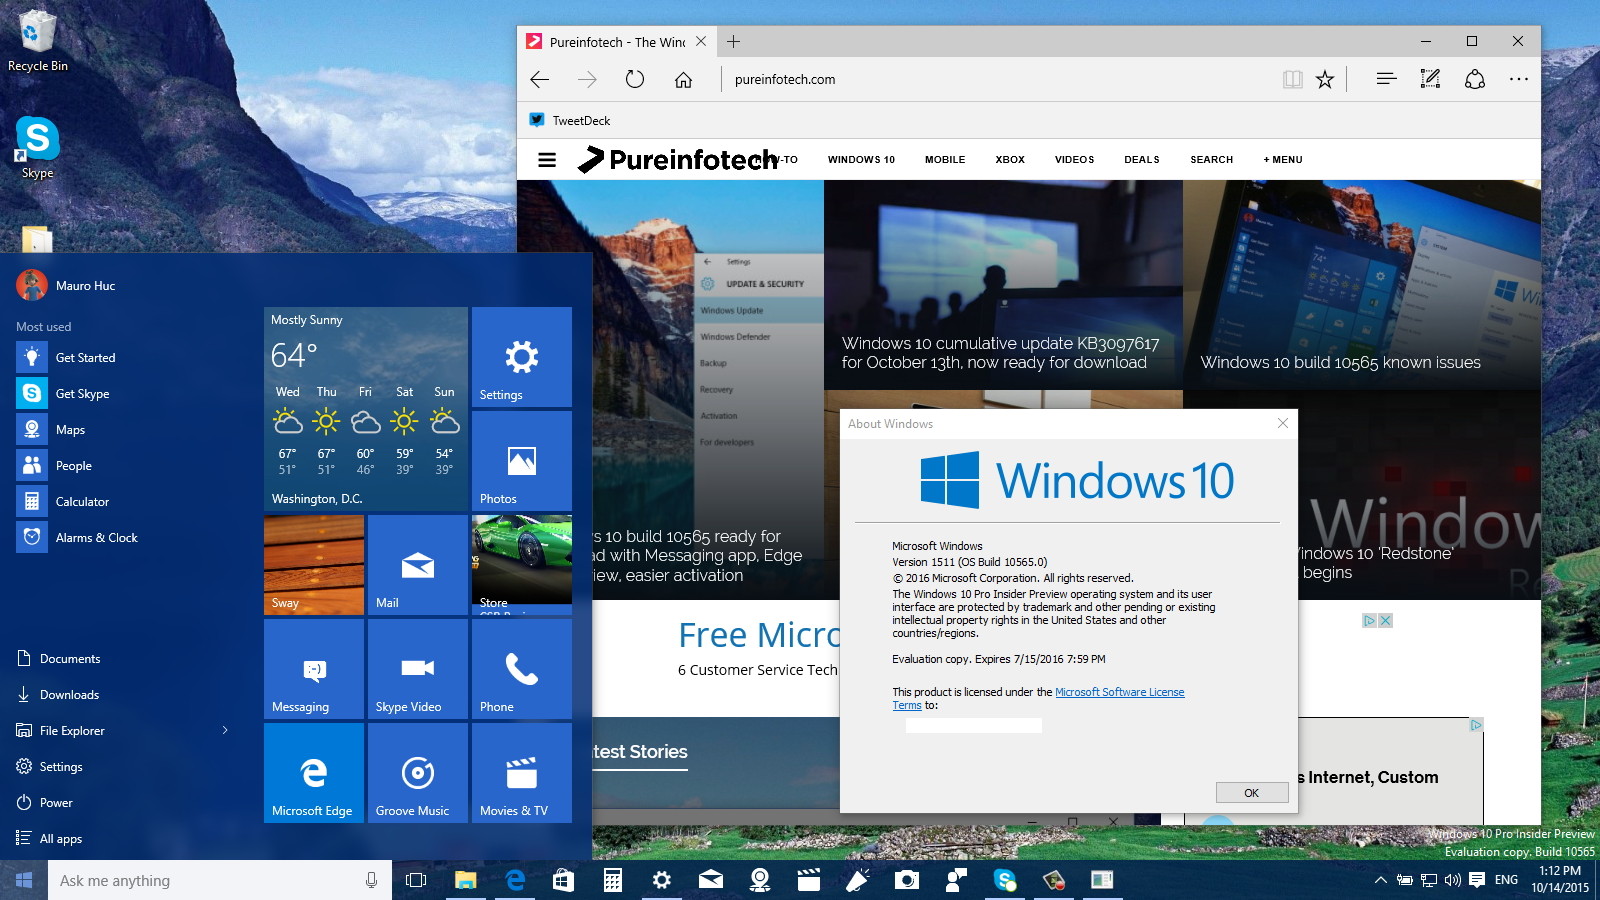Screen dimensions: 1600x900
Task: Open Edge More actions ellipsis
Action: [x=1519, y=79]
